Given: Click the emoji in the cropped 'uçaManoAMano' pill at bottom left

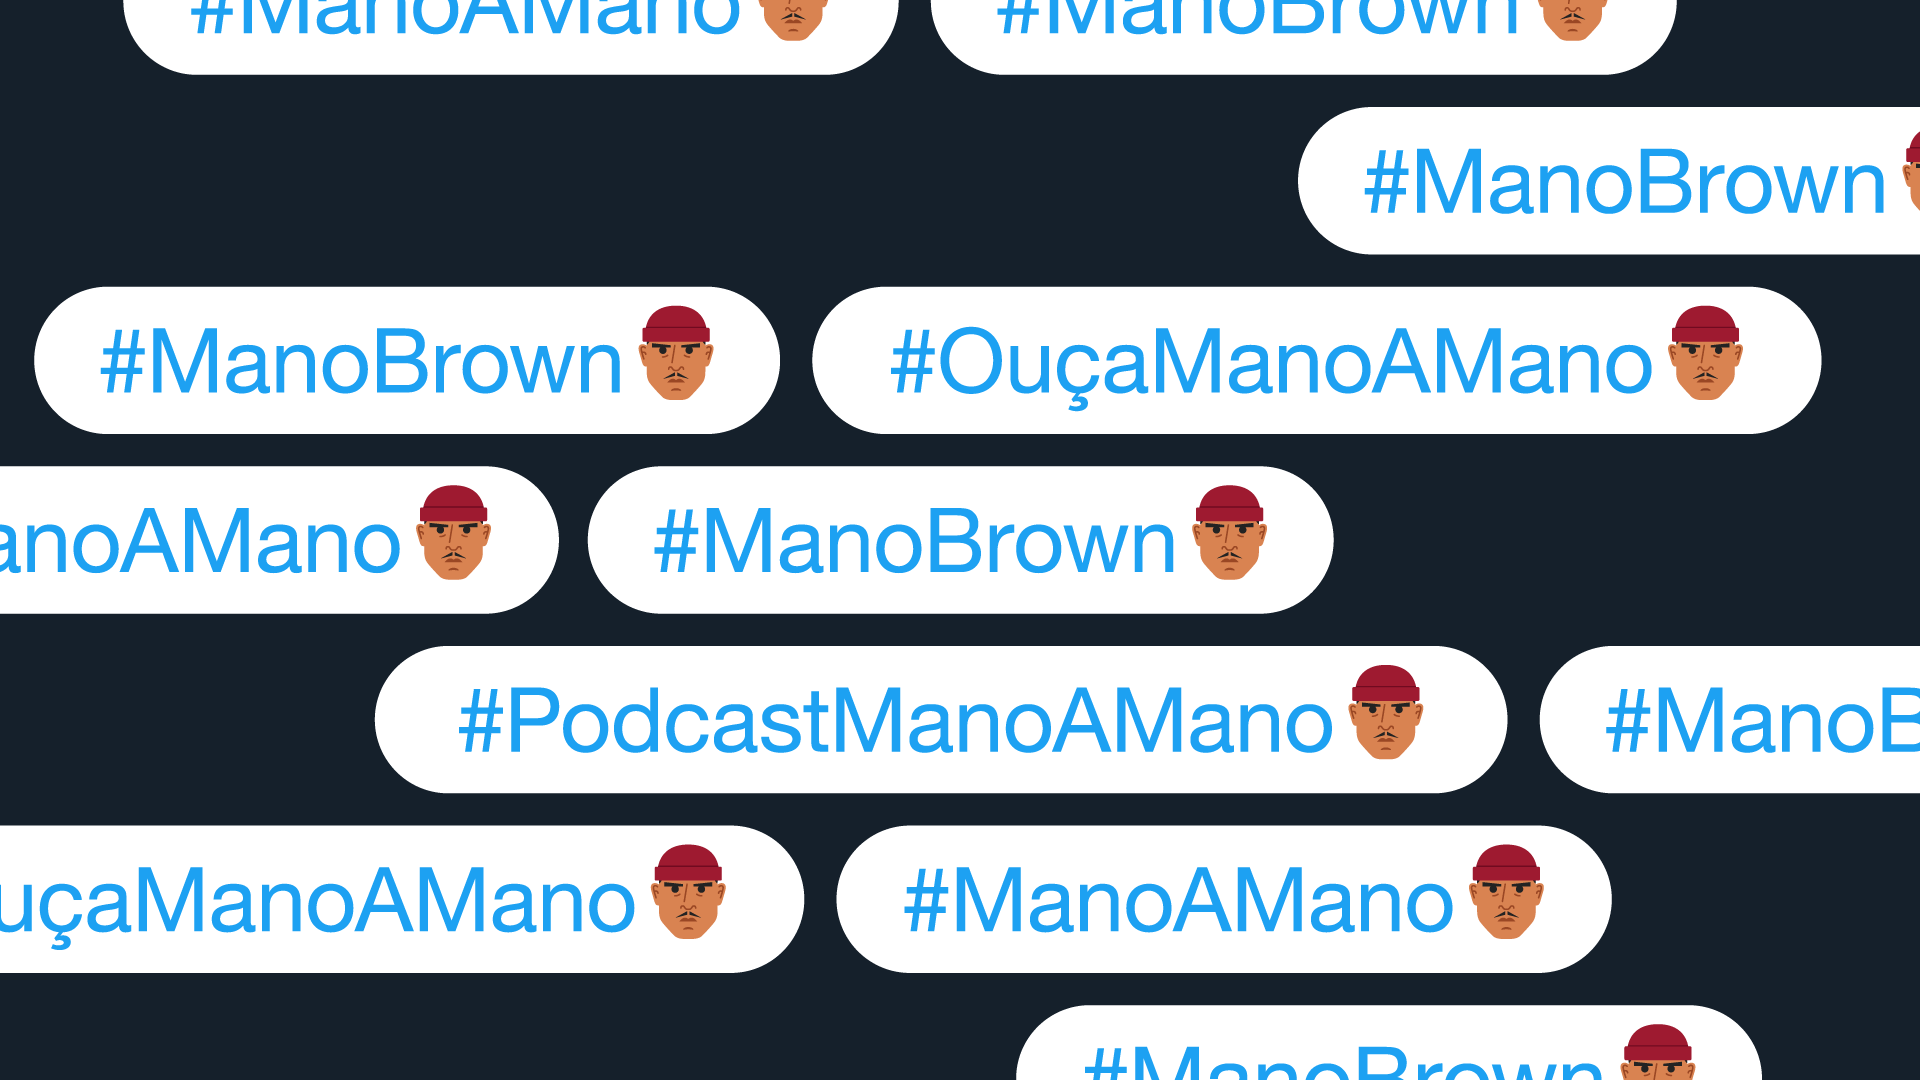Looking at the screenshot, I should click(x=688, y=892).
